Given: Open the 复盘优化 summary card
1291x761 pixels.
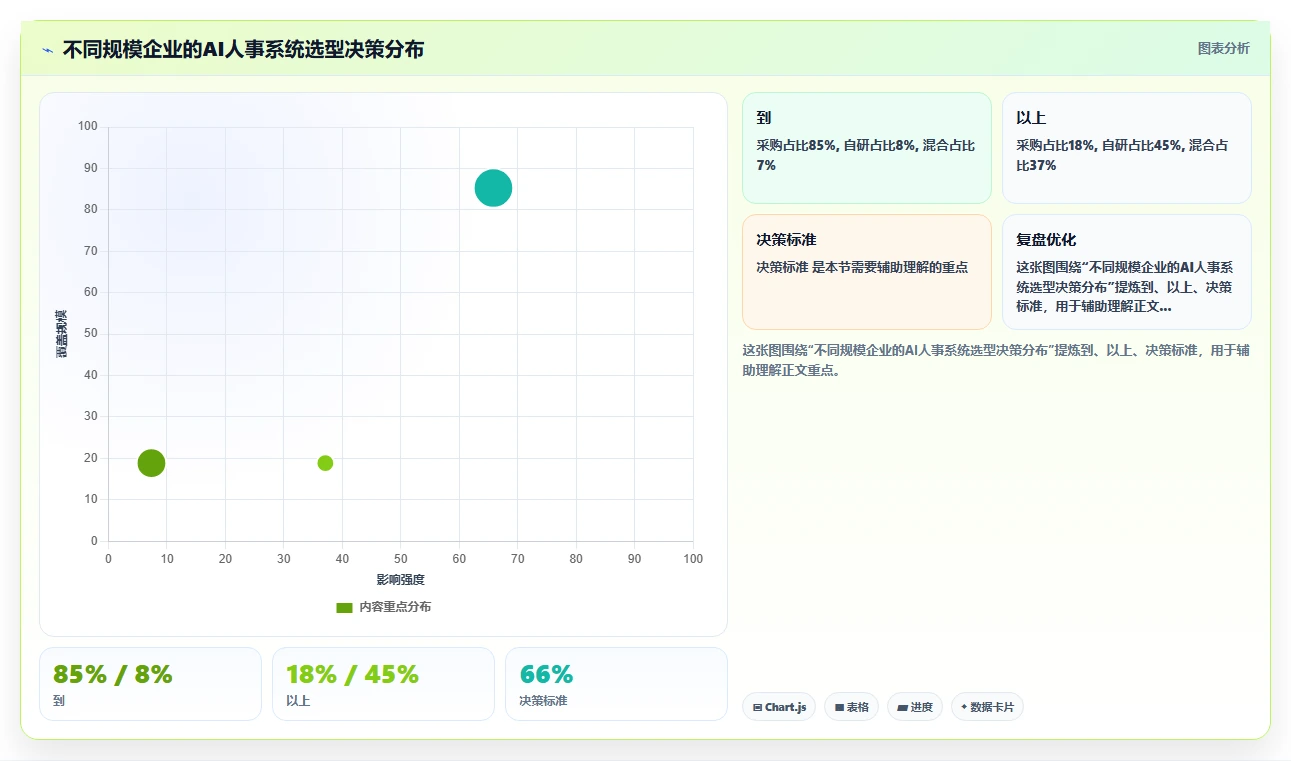Looking at the screenshot, I should [1126, 272].
